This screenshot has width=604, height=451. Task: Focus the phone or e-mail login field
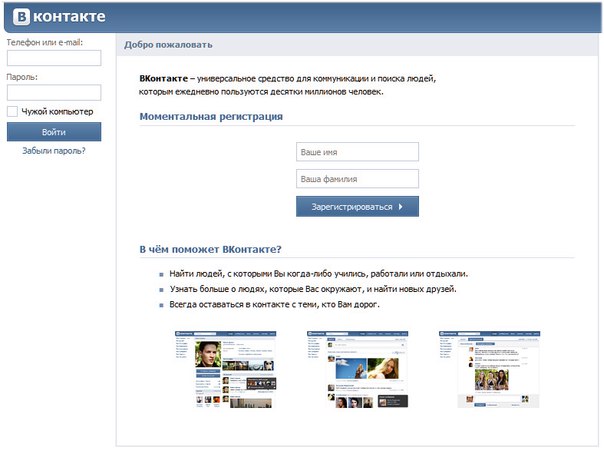coord(54,58)
